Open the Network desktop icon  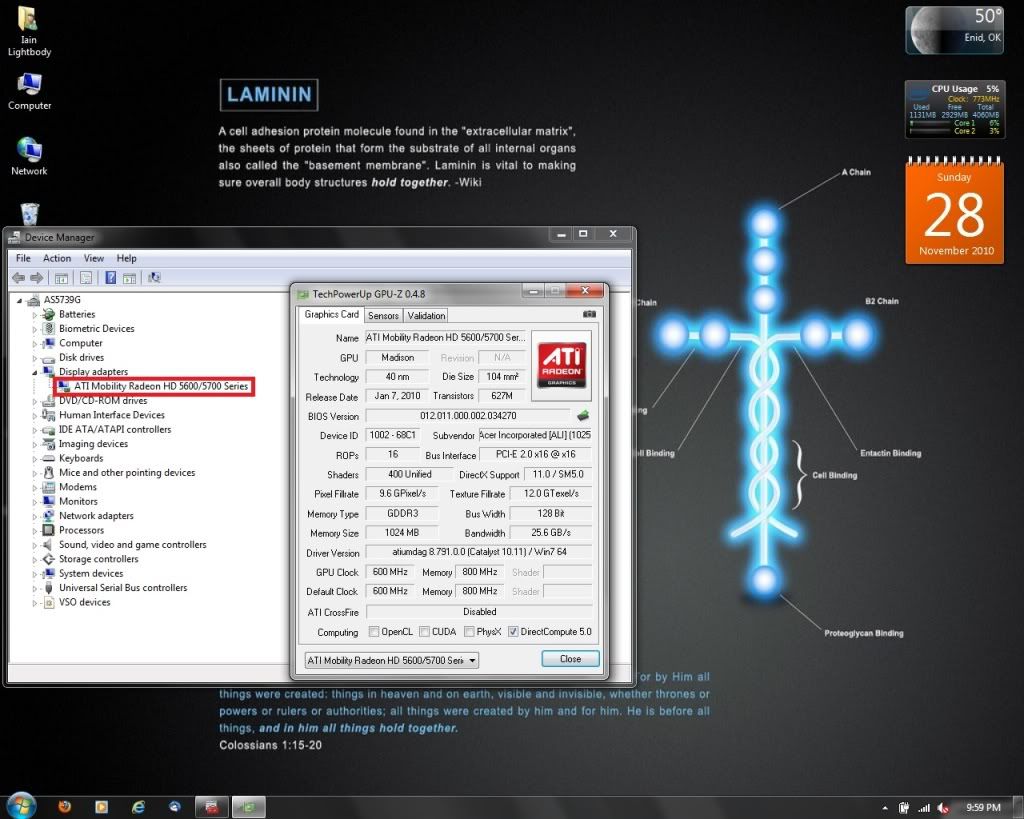29,156
